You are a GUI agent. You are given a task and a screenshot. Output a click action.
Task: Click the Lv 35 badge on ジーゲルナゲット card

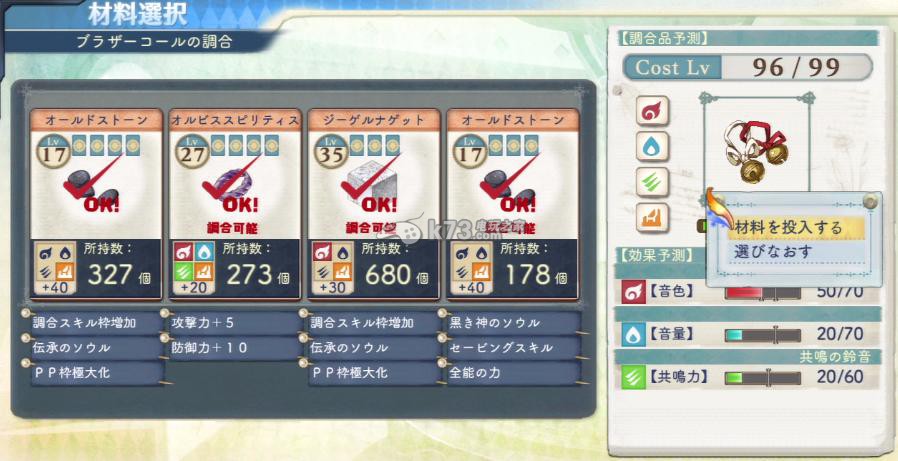pyautogui.click(x=331, y=151)
